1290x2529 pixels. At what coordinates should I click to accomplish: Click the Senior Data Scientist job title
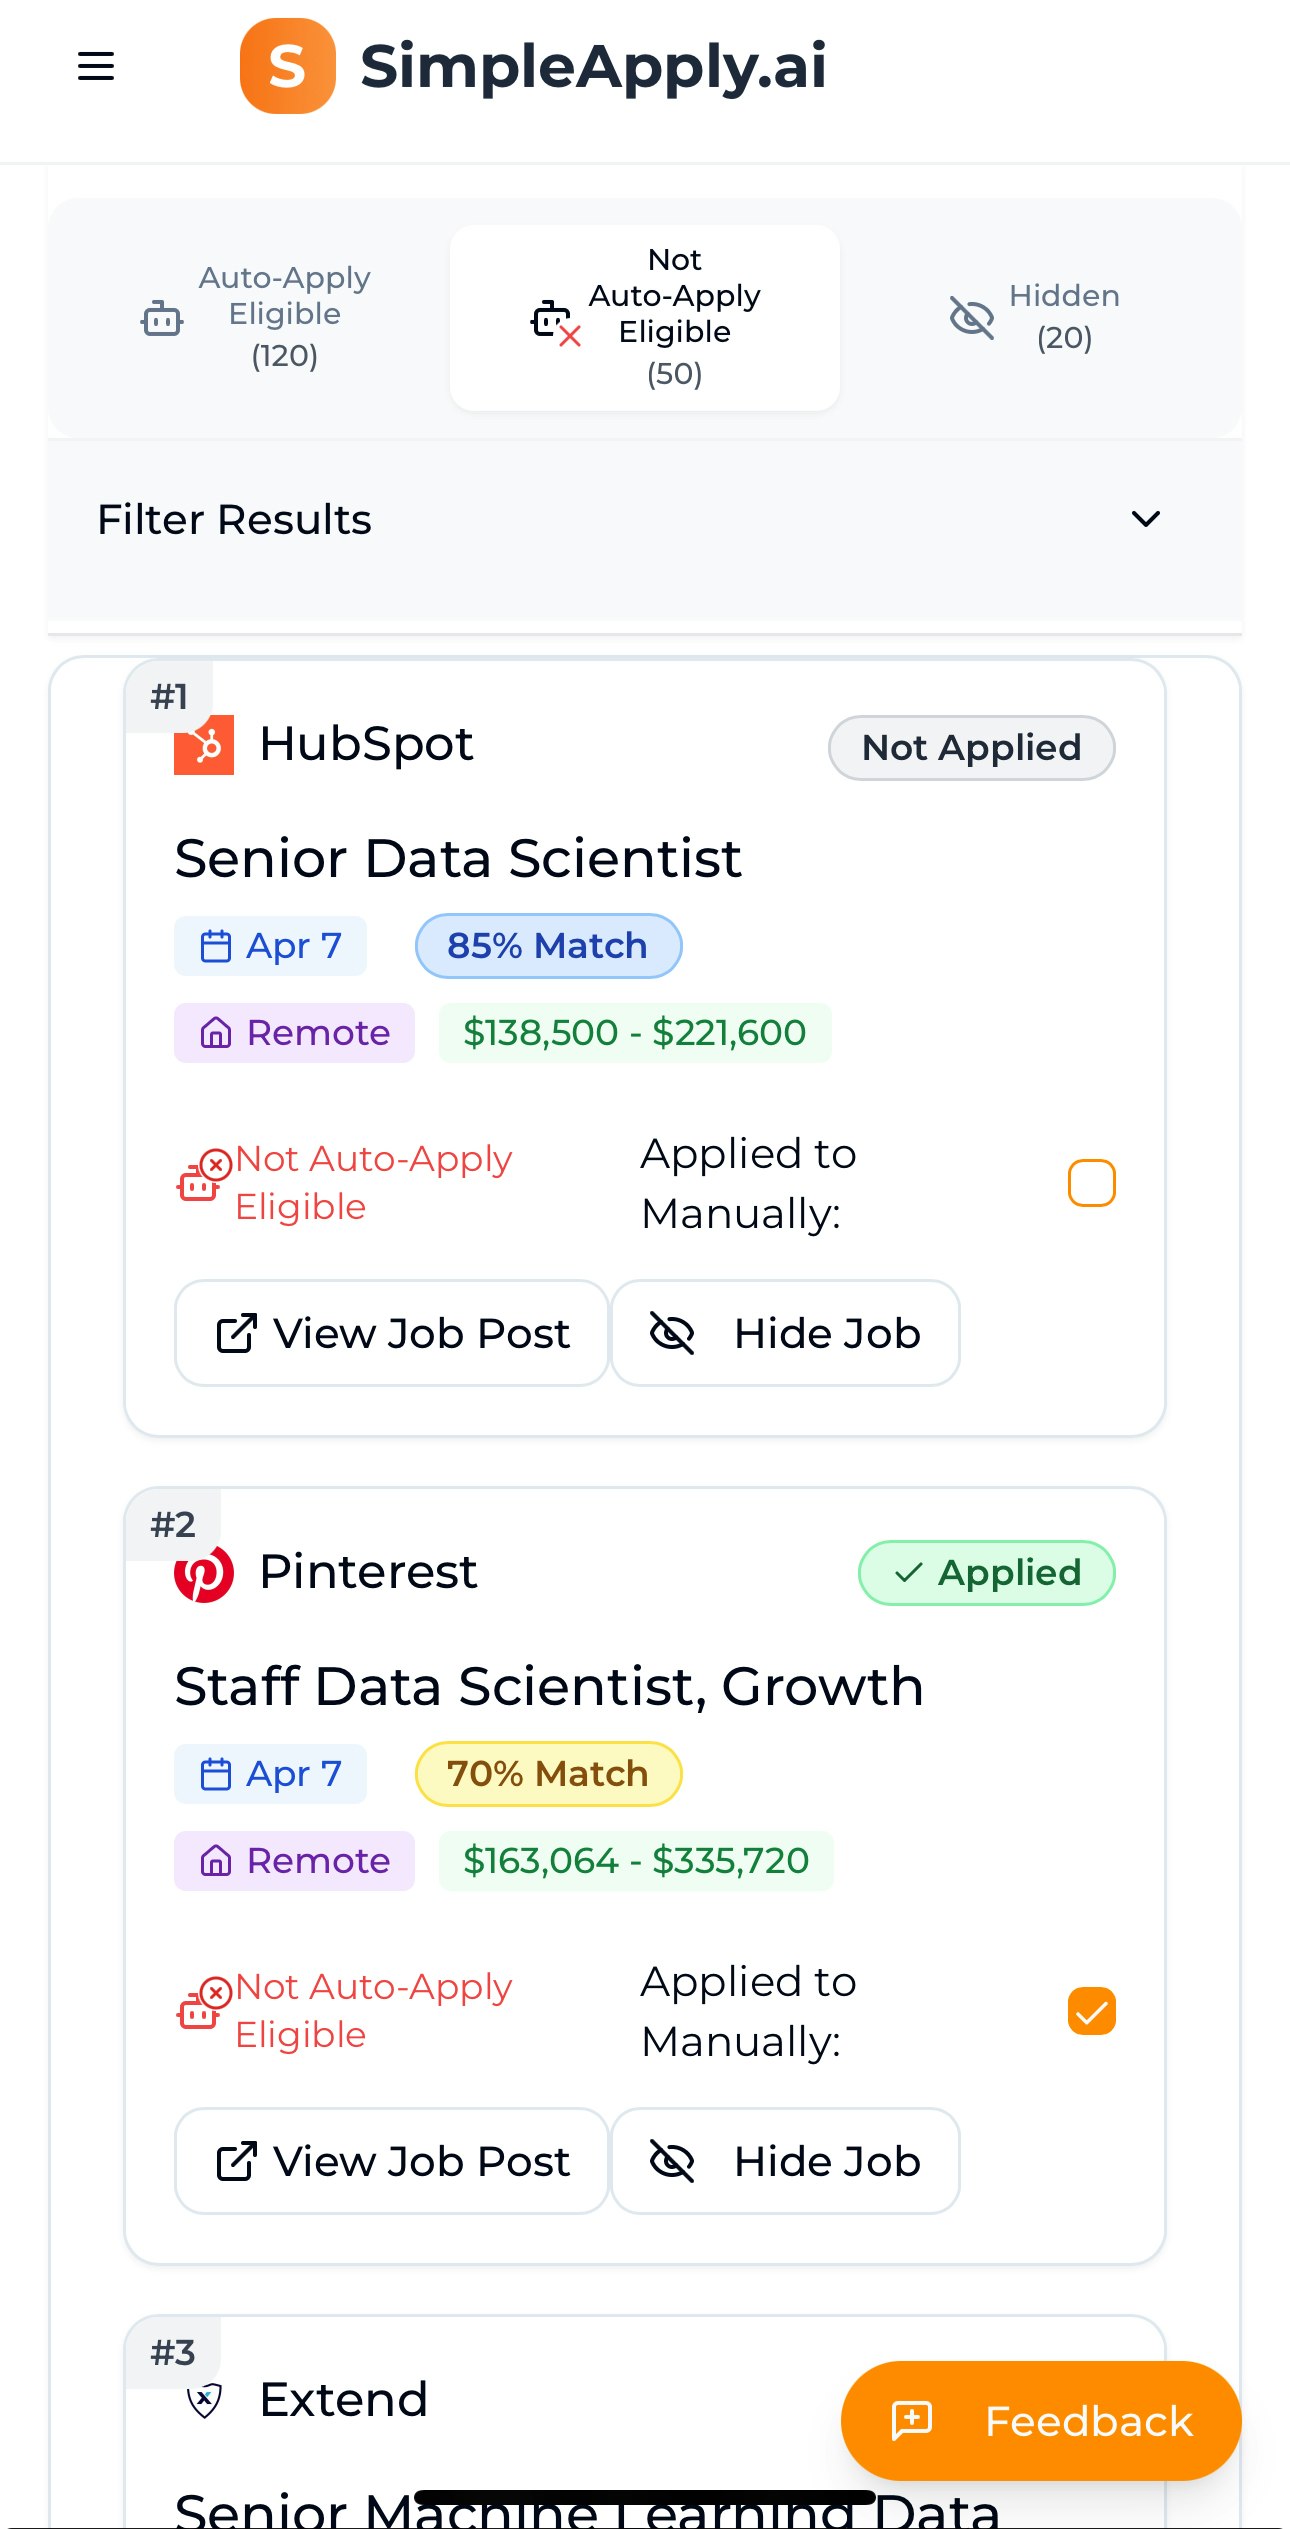pos(458,859)
